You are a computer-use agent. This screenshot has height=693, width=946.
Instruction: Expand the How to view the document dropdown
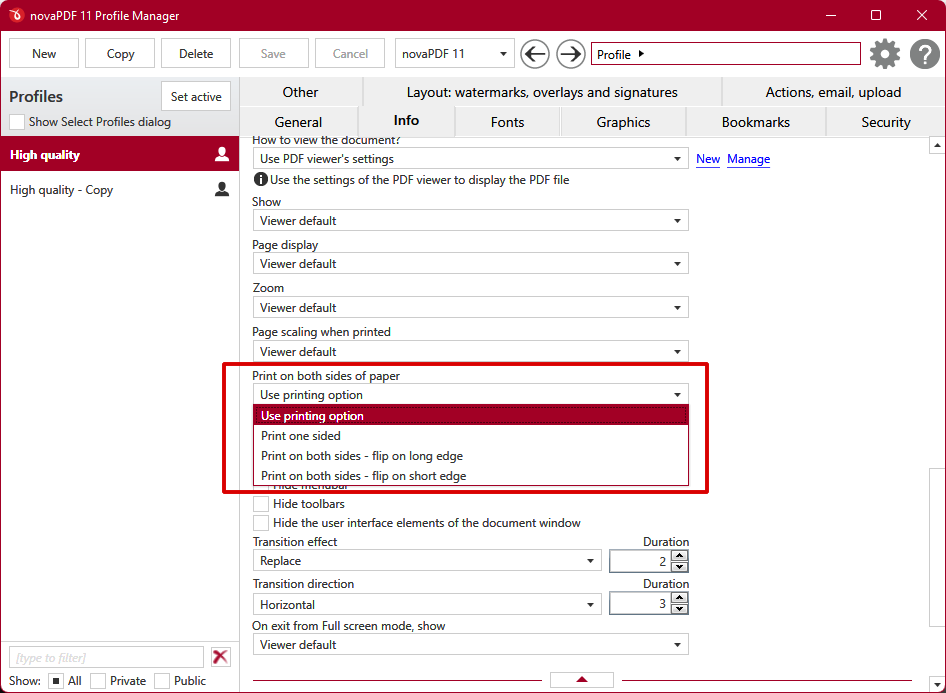coord(471,159)
